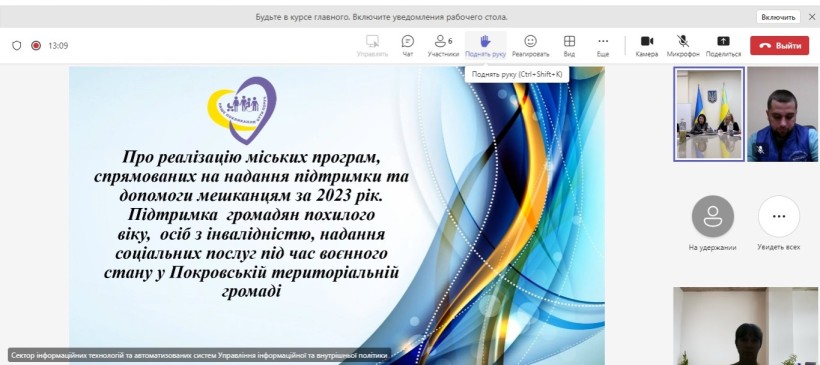Click the See all participants button
The width and height of the screenshot is (820, 365).
pos(779,216)
